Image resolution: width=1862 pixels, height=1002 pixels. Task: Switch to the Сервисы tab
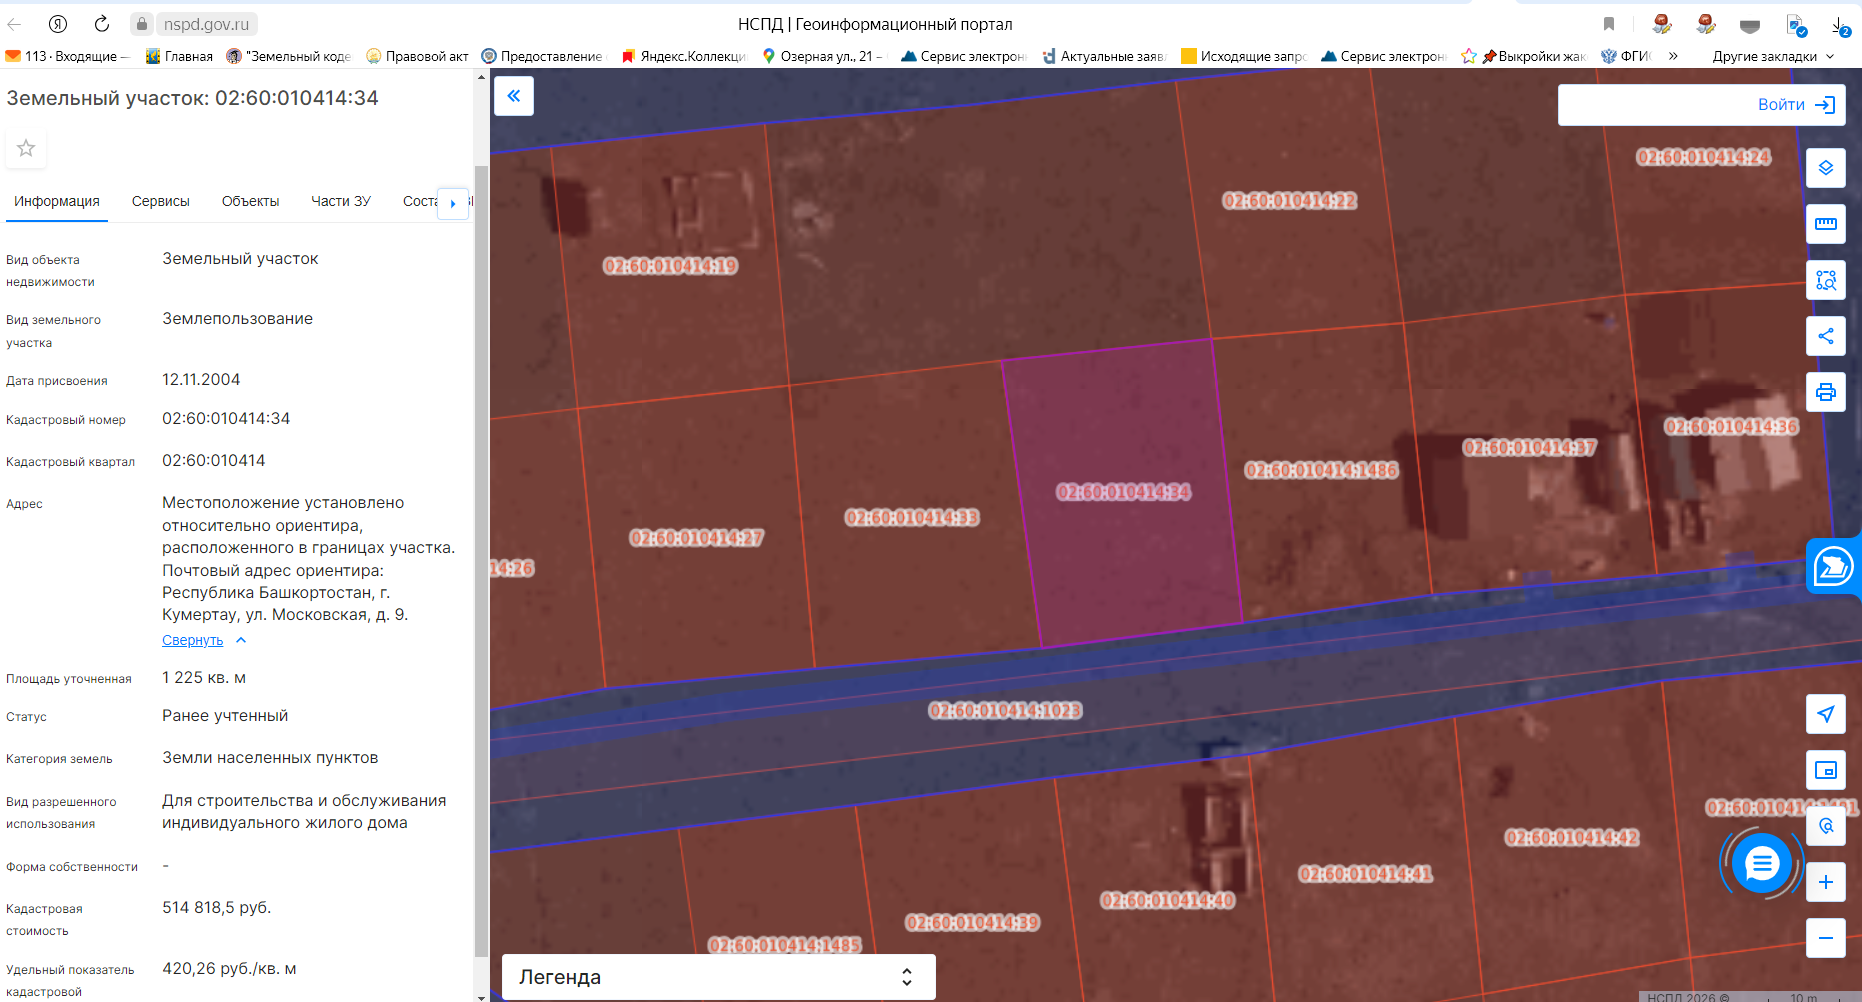click(x=160, y=201)
